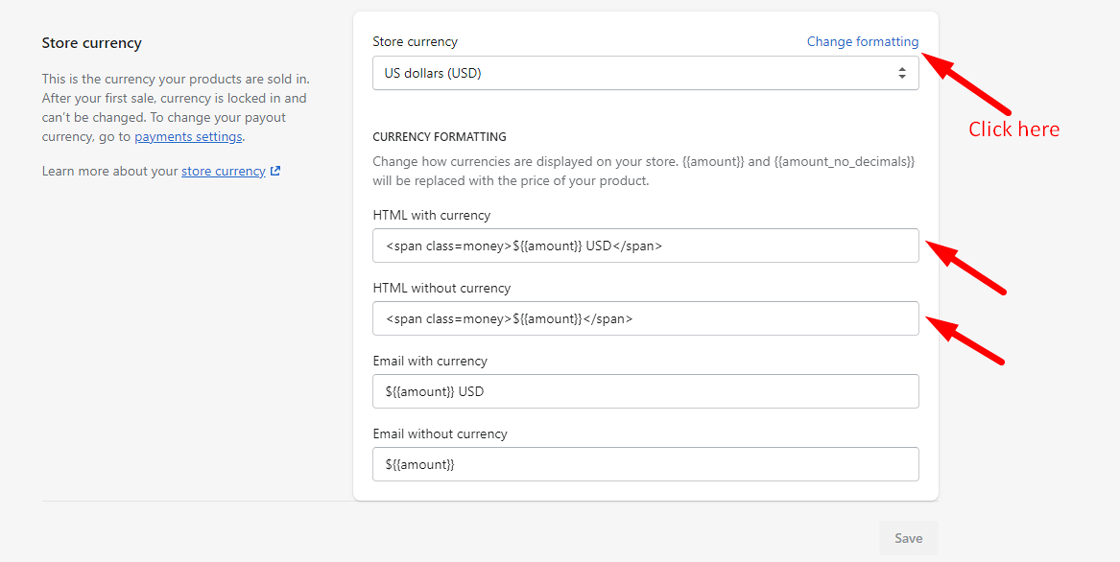Viewport: 1120px width, 562px height.
Task: Click external link icon beside store currency link
Action: [276, 171]
